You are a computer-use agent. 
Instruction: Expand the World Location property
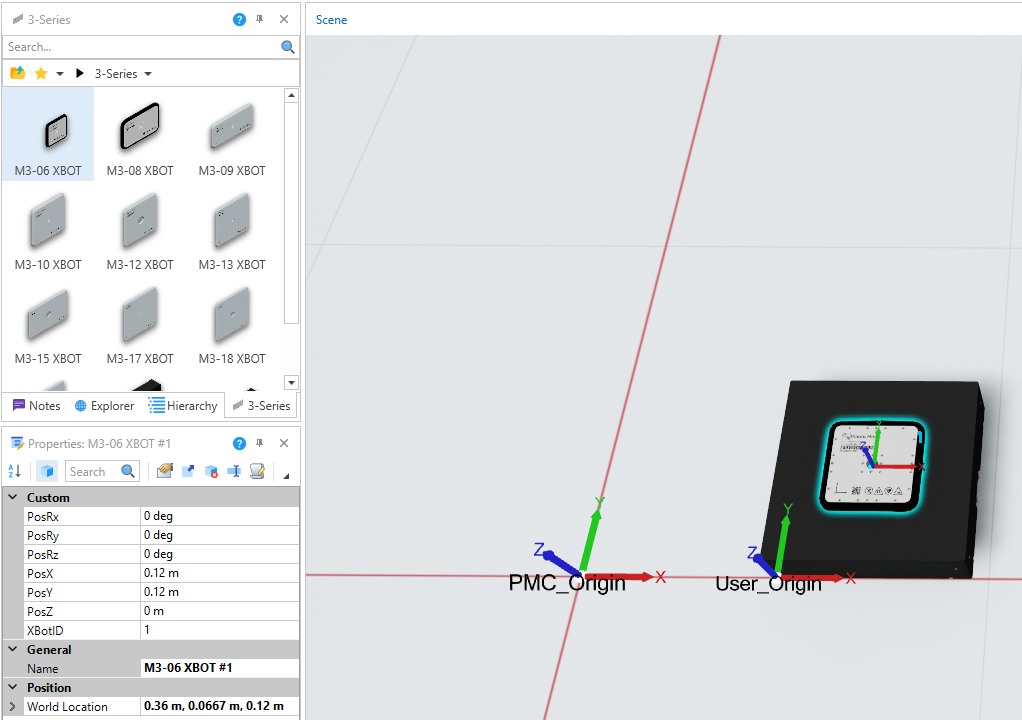click(12, 706)
